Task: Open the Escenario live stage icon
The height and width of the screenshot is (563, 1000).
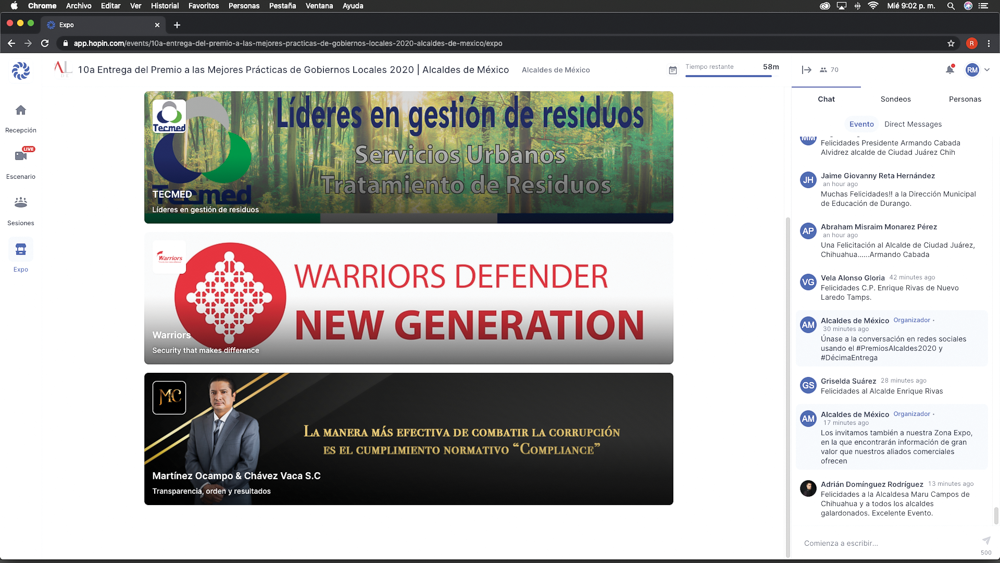Action: 21,155
